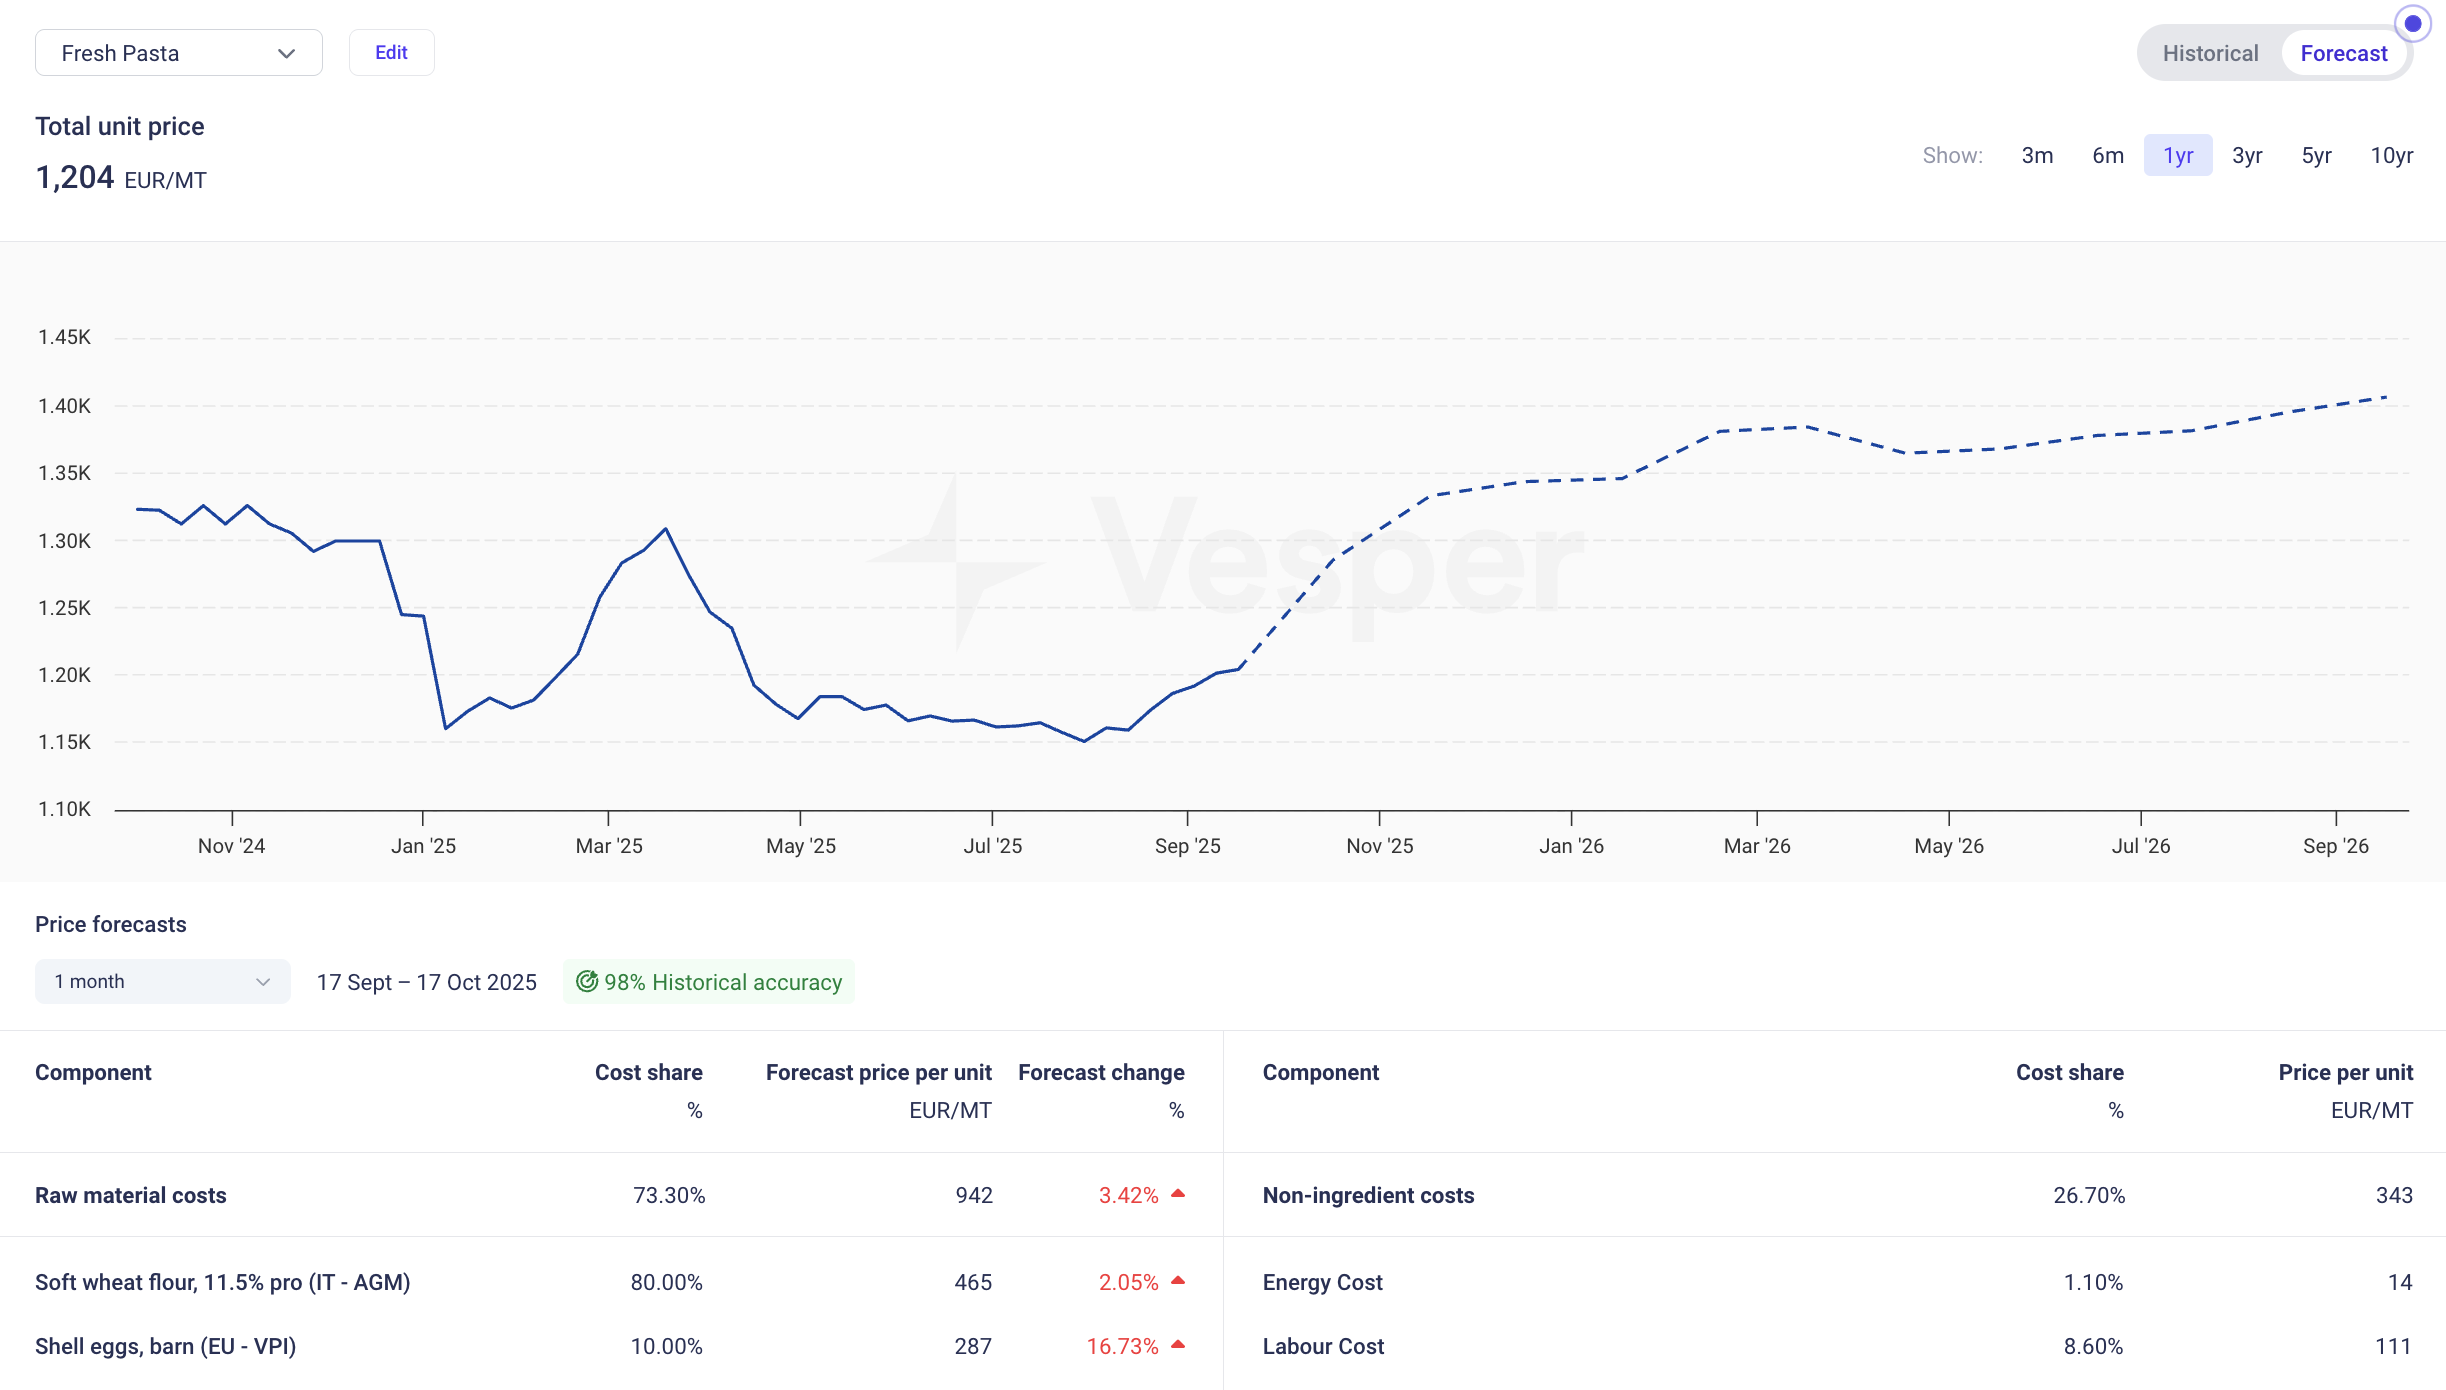The height and width of the screenshot is (1390, 2446).
Task: Expand Raw material costs row
Action: pyautogui.click(x=131, y=1196)
